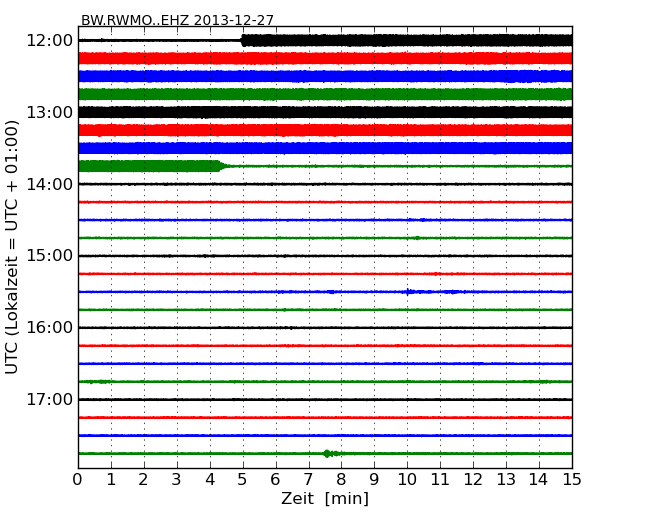The width and height of the screenshot is (650, 520).
Task: Click x-axis tick label 7
Action: 308,480
